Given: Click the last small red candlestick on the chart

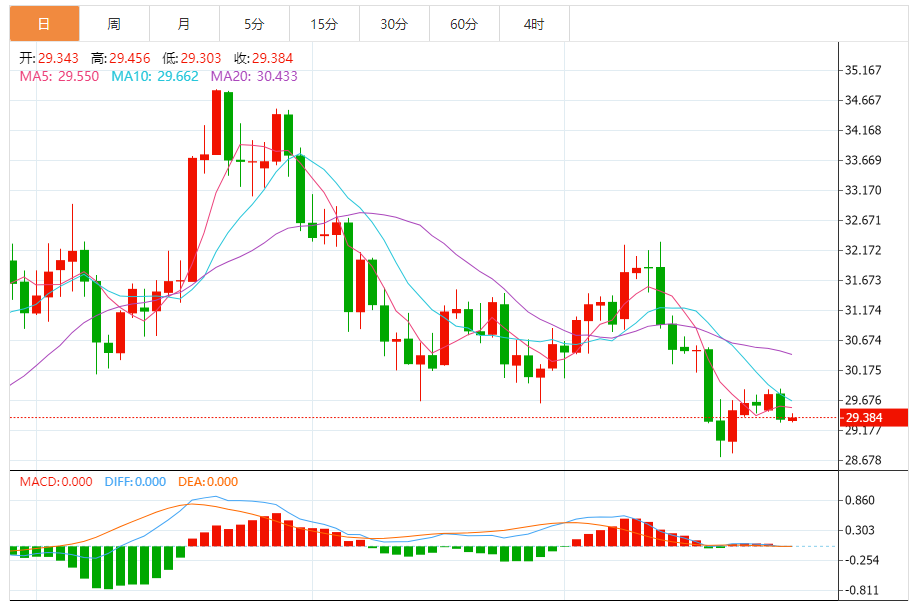Looking at the screenshot, I should [792, 418].
